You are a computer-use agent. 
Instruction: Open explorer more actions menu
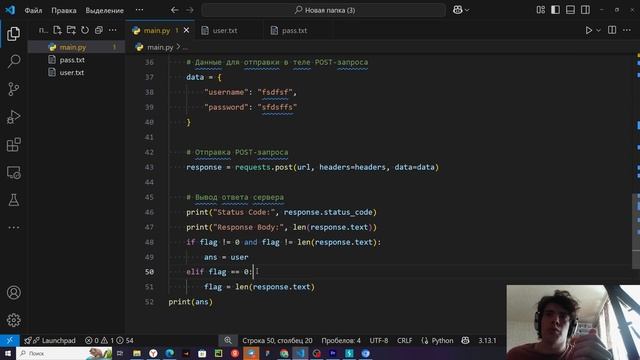coord(113,30)
